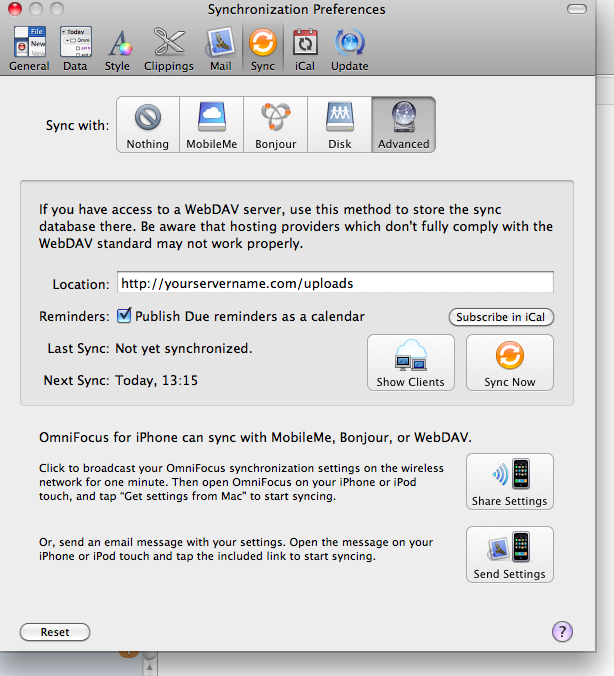Open the iCal preferences pane

[304, 49]
